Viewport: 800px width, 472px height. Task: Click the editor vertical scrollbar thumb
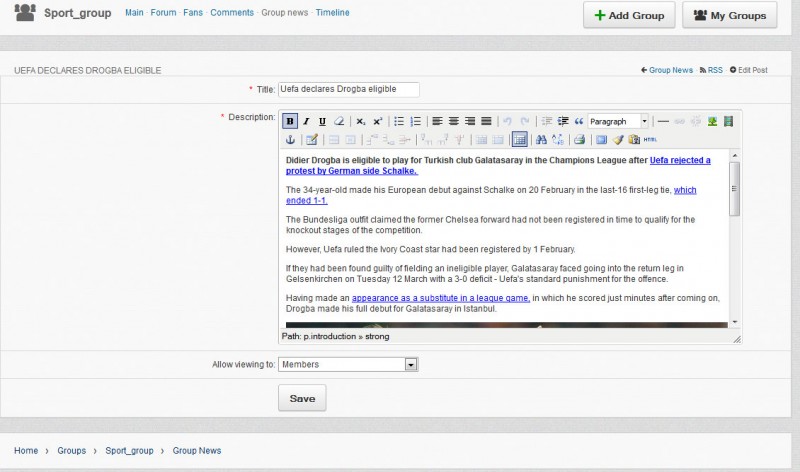click(734, 189)
